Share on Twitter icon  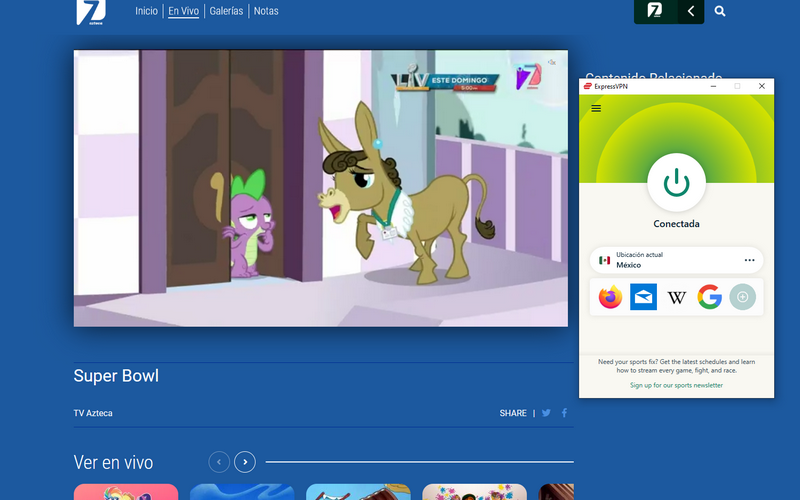(546, 413)
